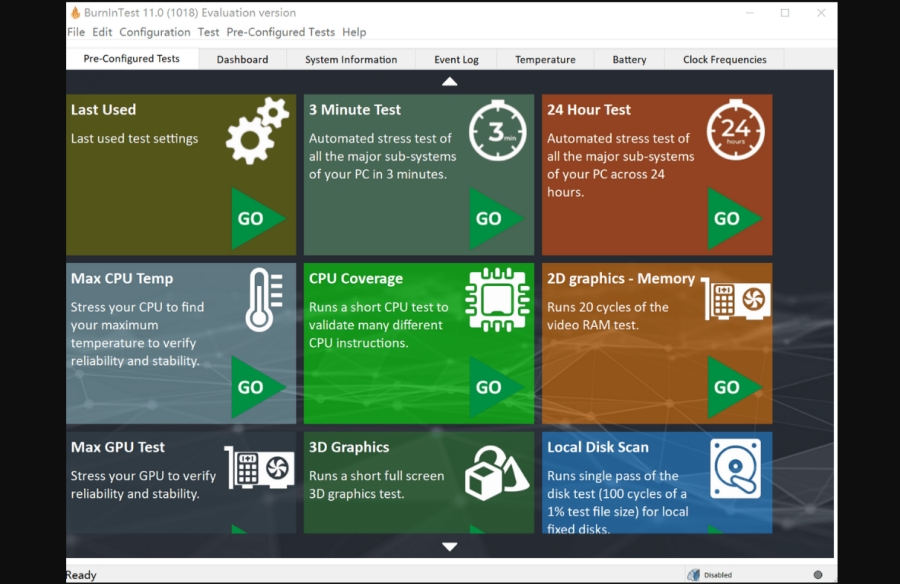
Task: Switch to the Event Log tab
Action: click(456, 60)
